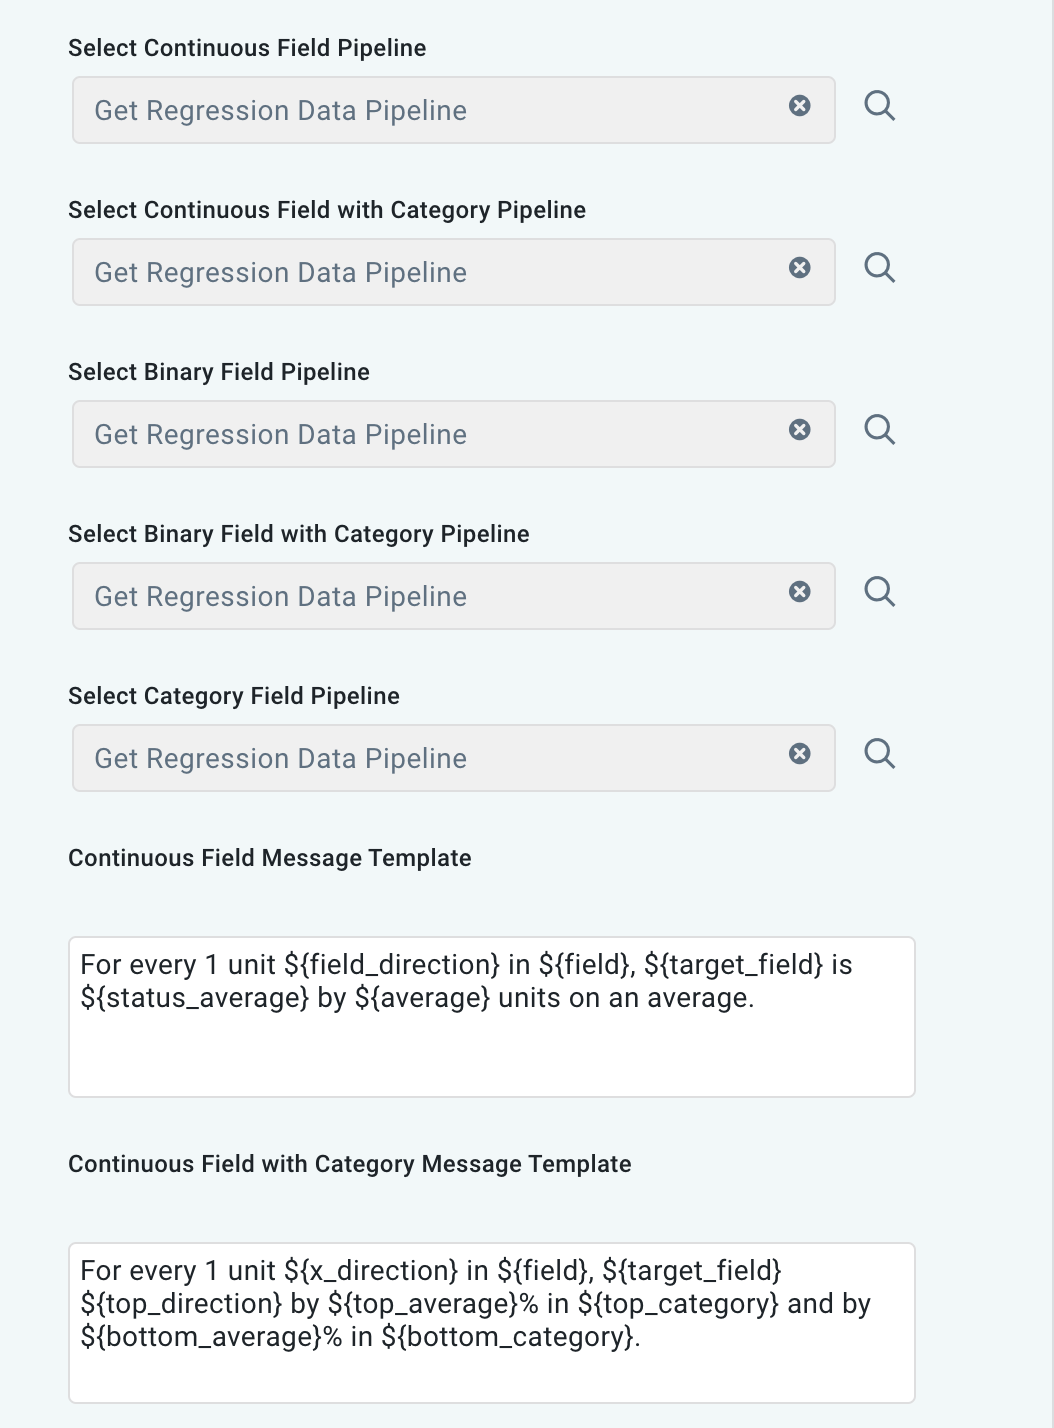
Task: Clear the Select Category Field Pipeline selection
Action: coord(799,753)
